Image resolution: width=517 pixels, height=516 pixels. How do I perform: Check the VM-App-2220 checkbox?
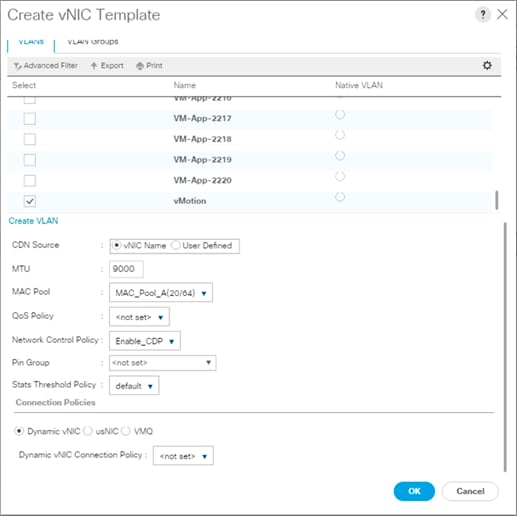tap(30, 181)
